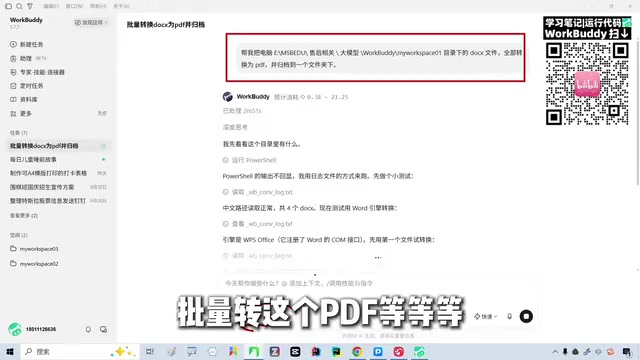The height and width of the screenshot is (360, 640).
Task: Click the user prompt message bubble
Action: (x=381, y=58)
